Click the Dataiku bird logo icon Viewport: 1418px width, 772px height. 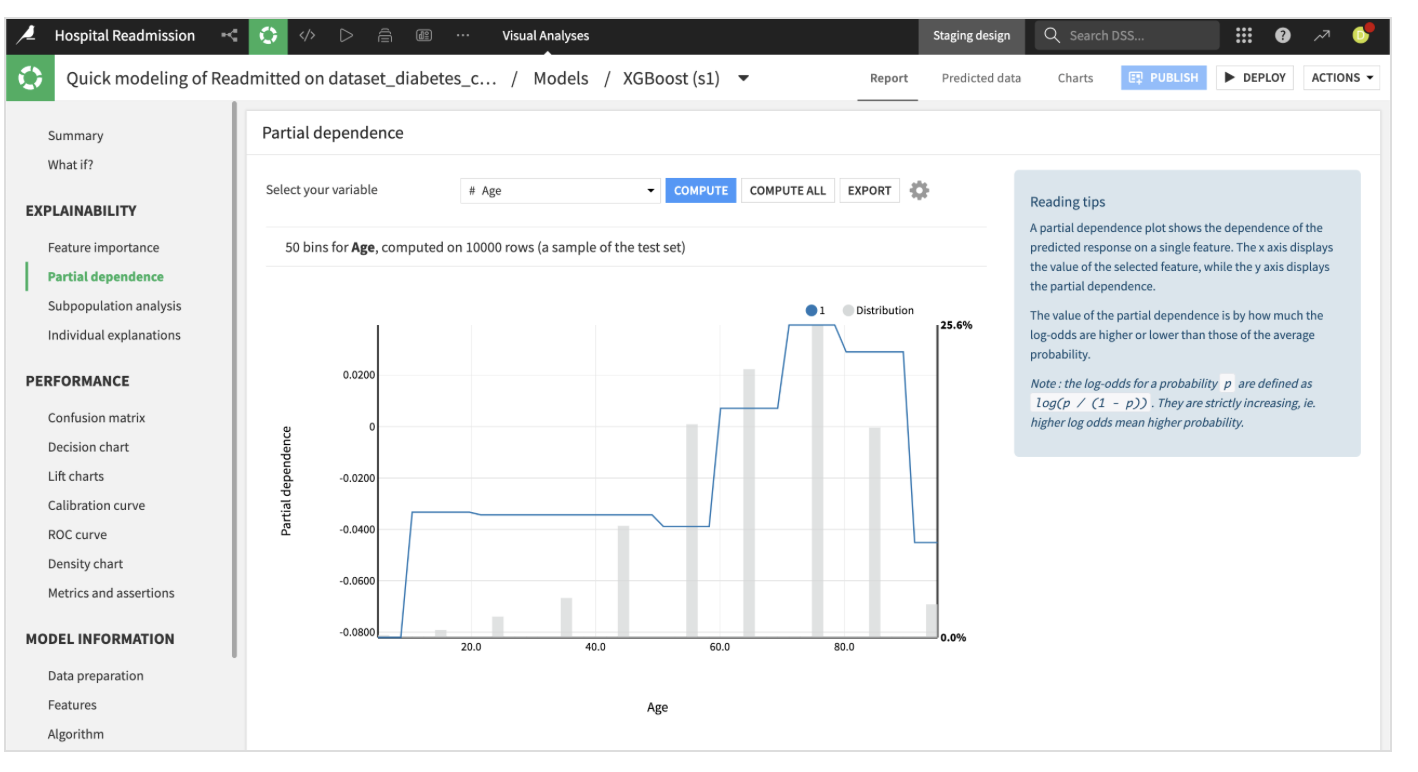coord(27,35)
